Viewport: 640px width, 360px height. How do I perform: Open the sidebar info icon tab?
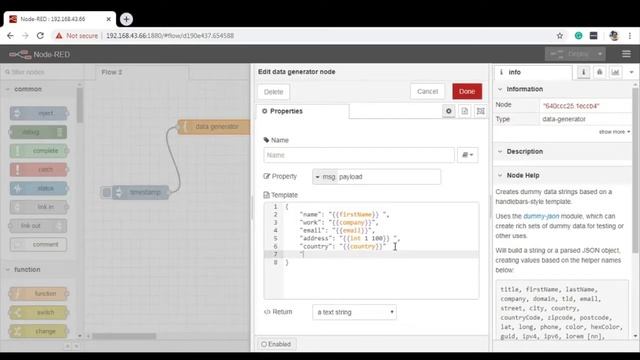[583, 72]
